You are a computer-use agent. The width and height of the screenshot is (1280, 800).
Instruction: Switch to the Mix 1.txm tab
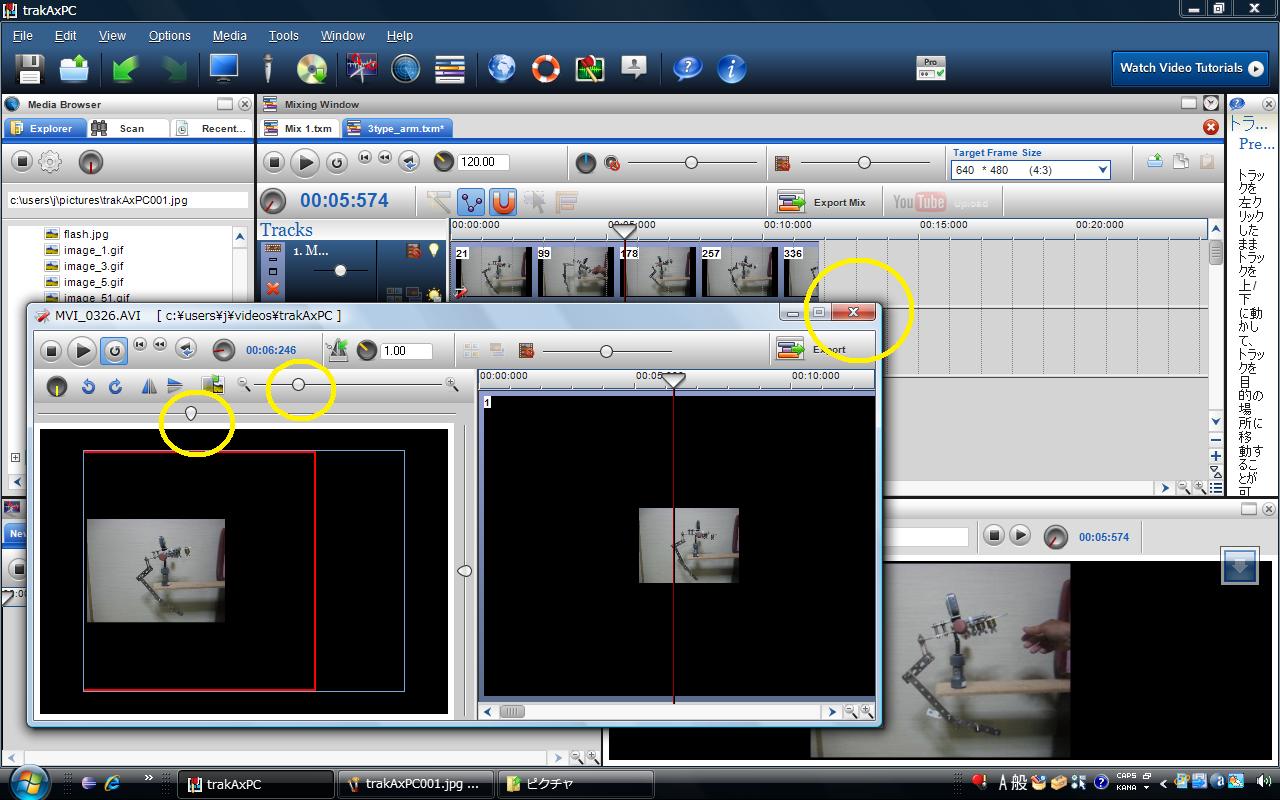tap(298, 128)
